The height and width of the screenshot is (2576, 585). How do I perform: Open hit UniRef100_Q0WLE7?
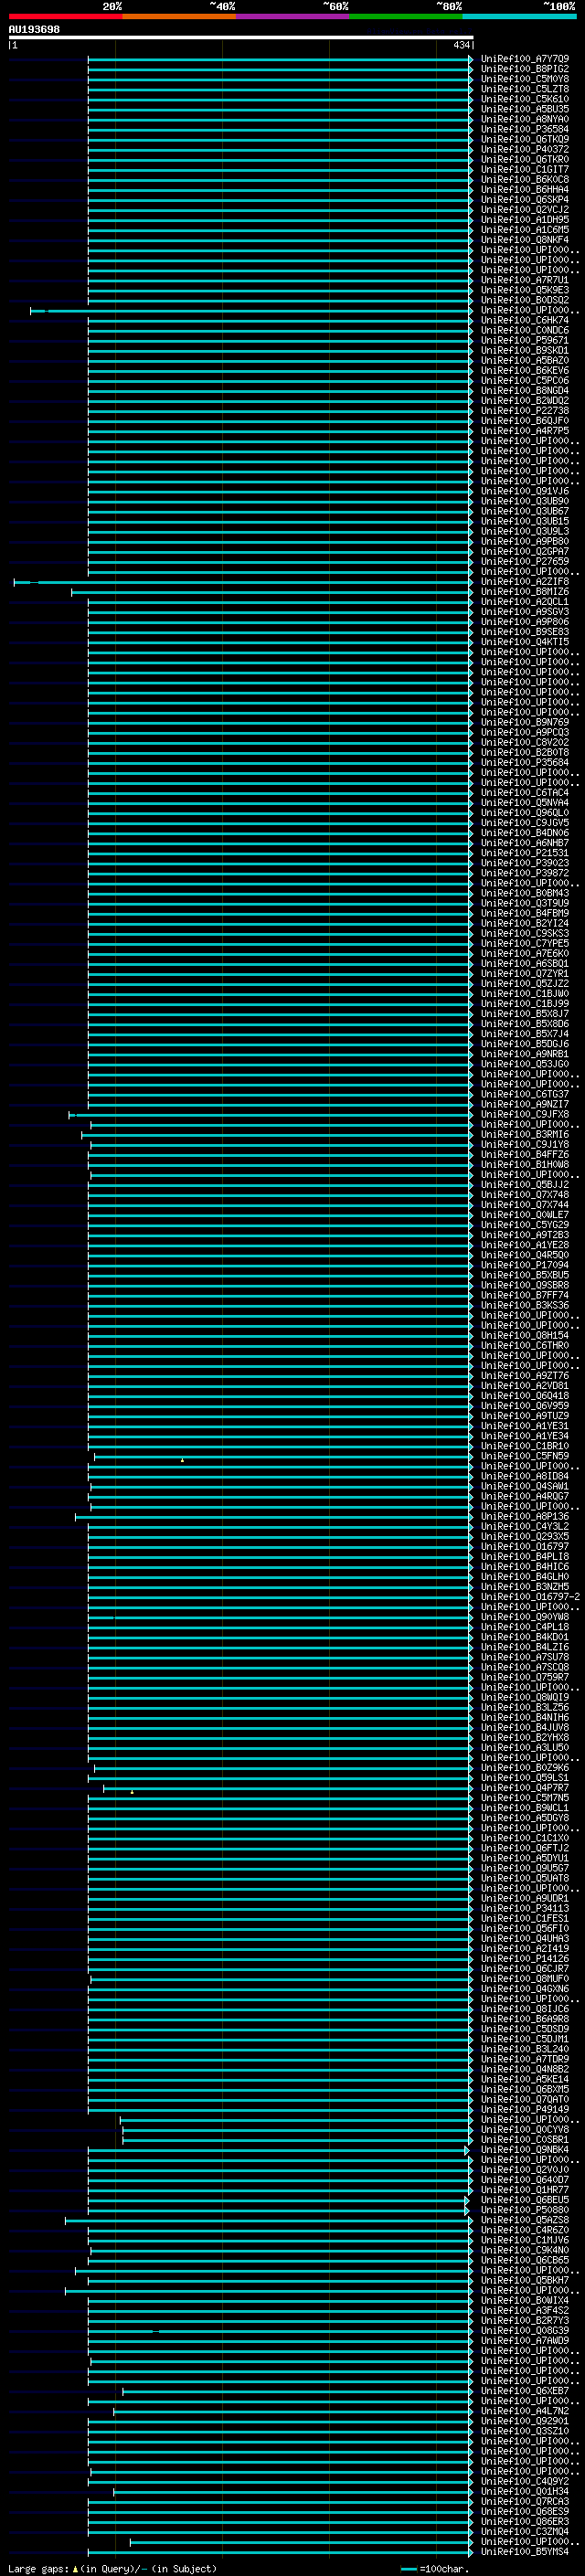(x=524, y=1215)
